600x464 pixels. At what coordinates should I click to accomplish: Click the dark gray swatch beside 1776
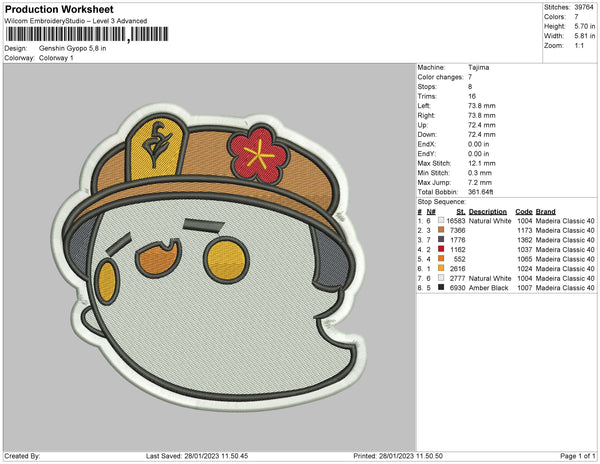click(441, 240)
